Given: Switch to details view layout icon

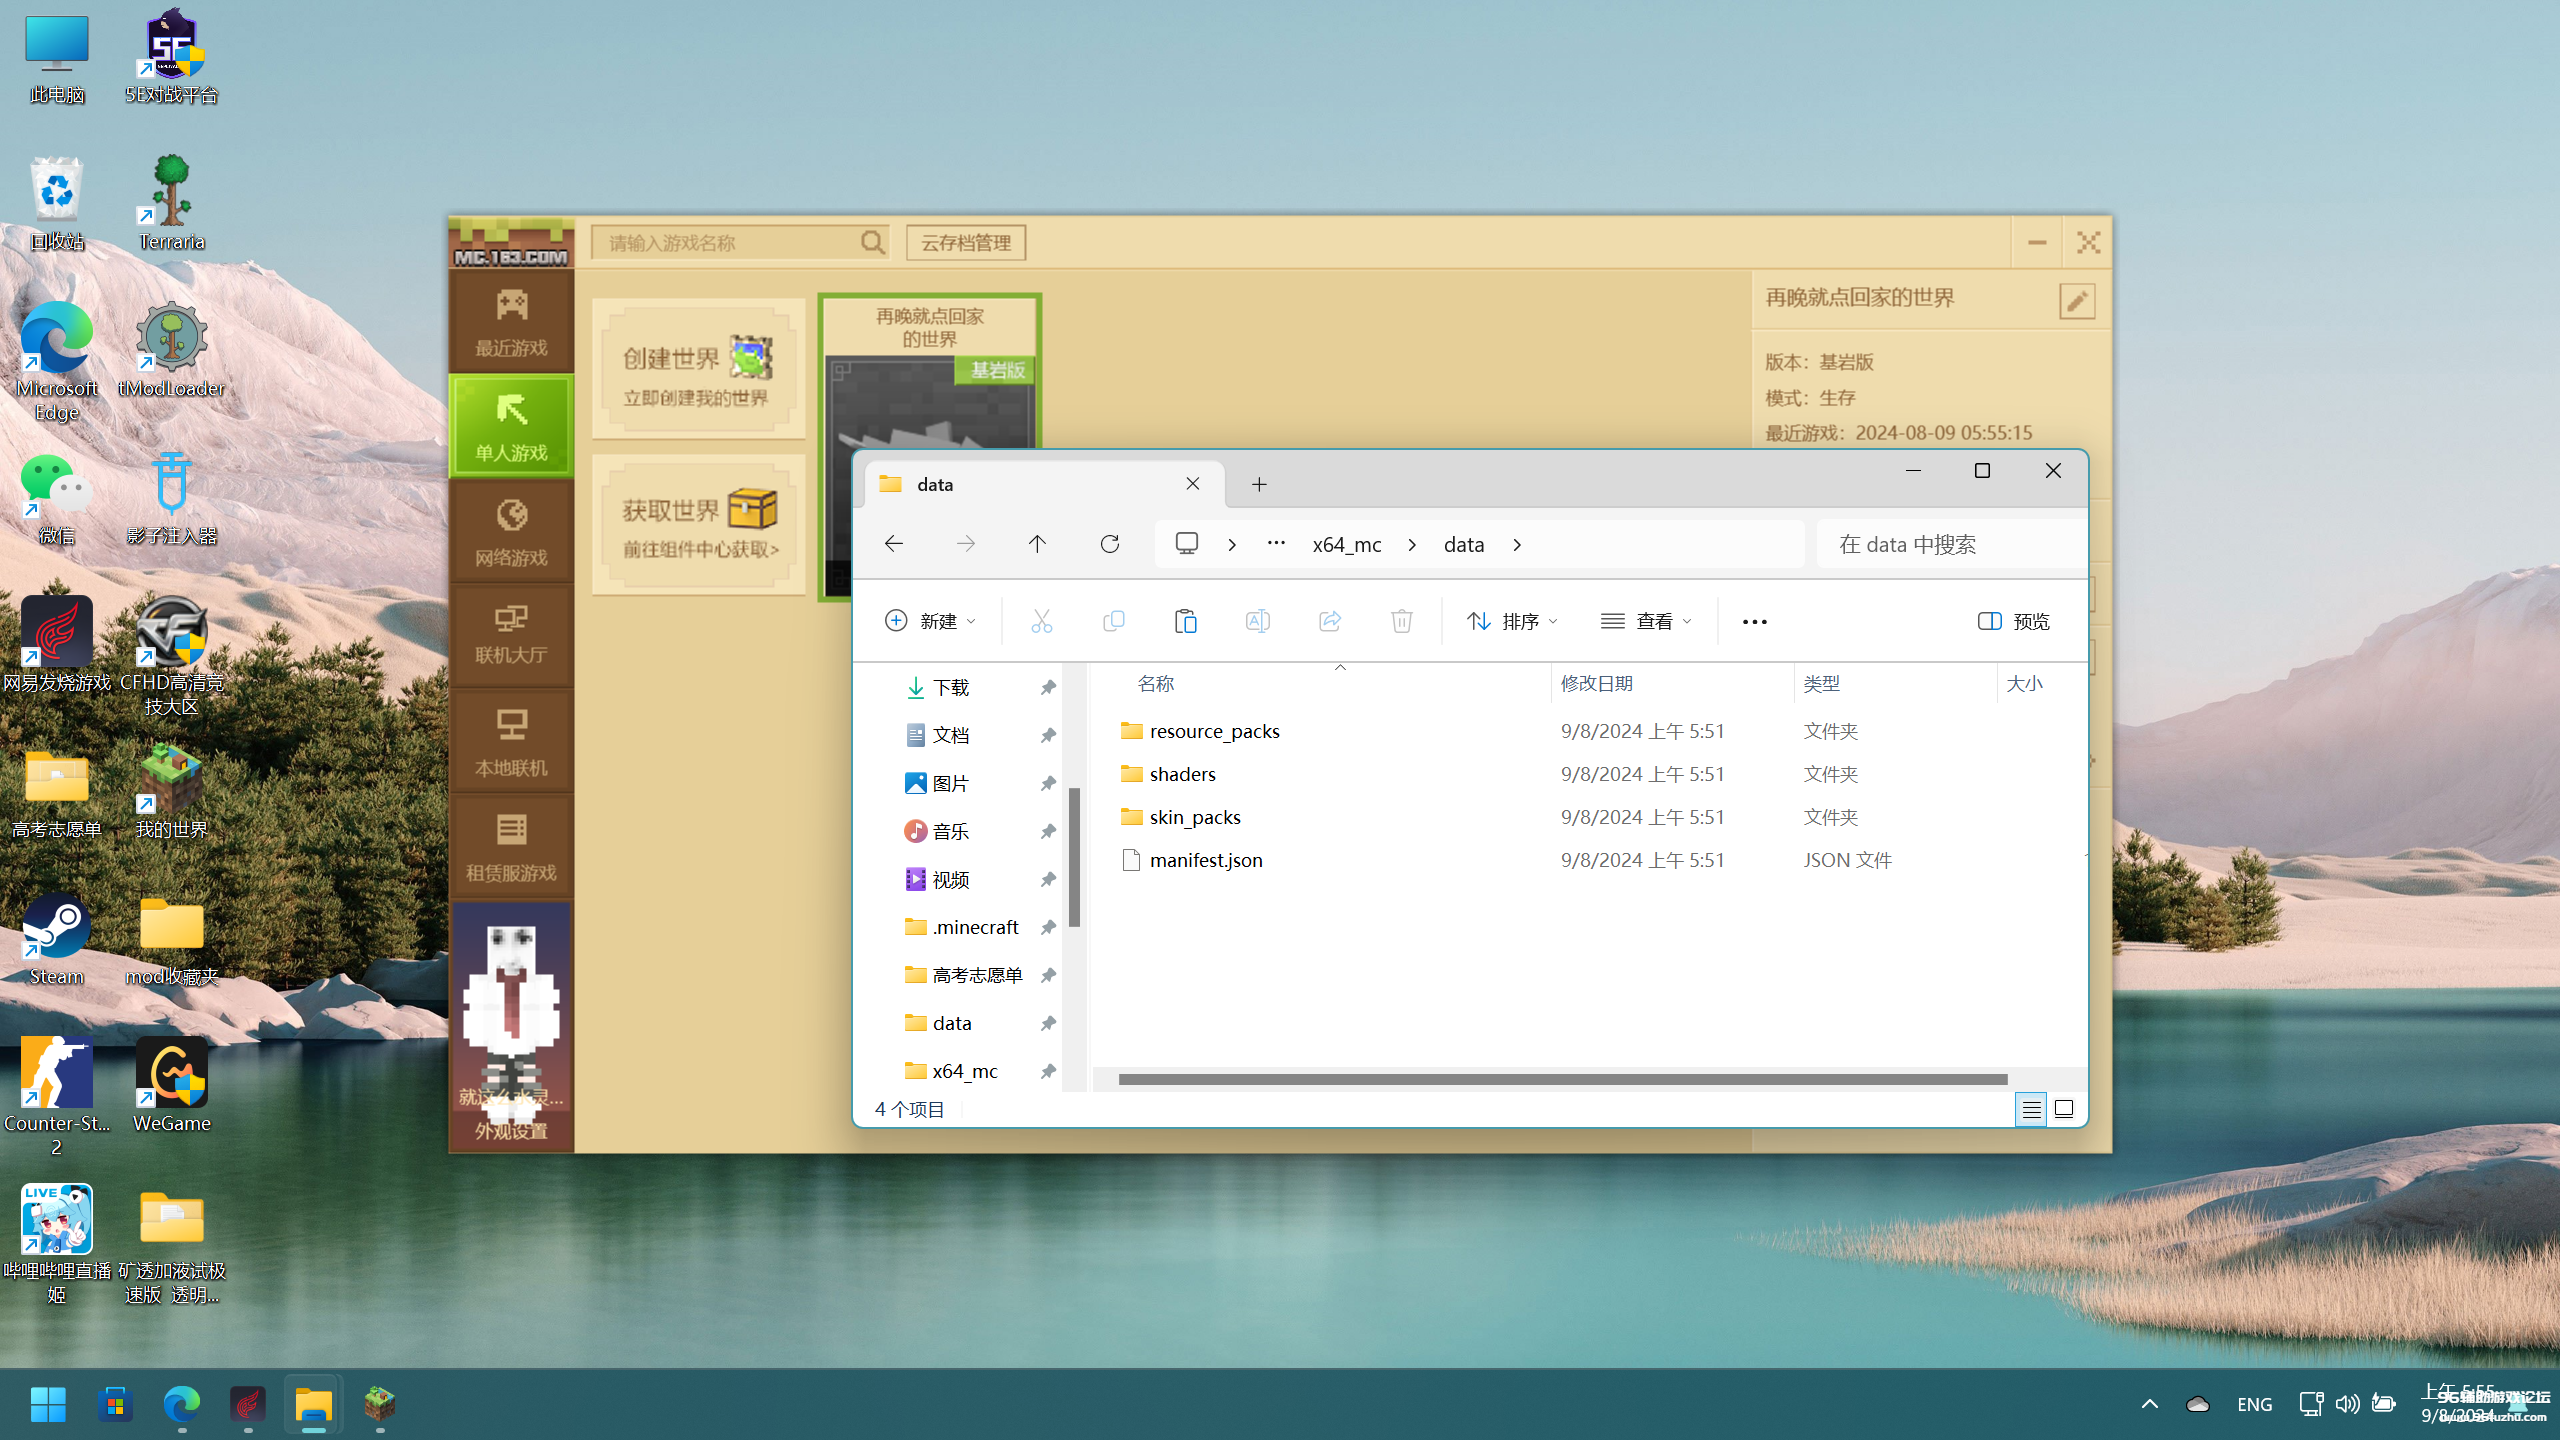Looking at the screenshot, I should coord(2030,1109).
